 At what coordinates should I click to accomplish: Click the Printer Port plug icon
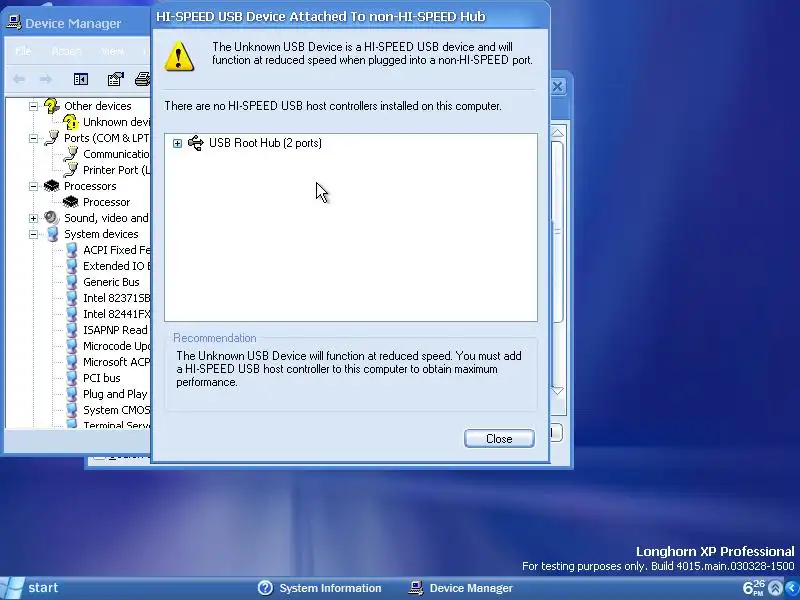(x=71, y=170)
